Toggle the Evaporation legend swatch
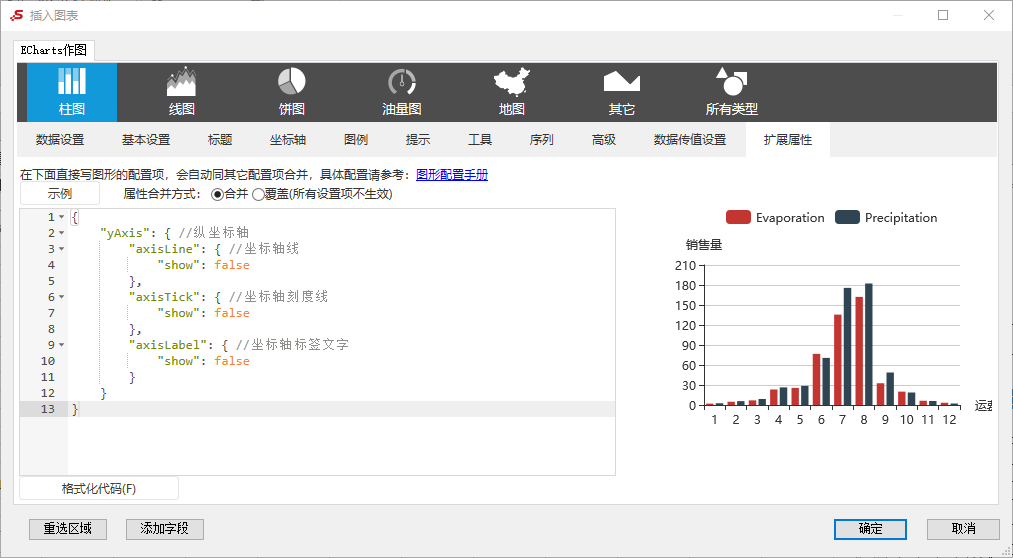The image size is (1013, 558). point(738,218)
